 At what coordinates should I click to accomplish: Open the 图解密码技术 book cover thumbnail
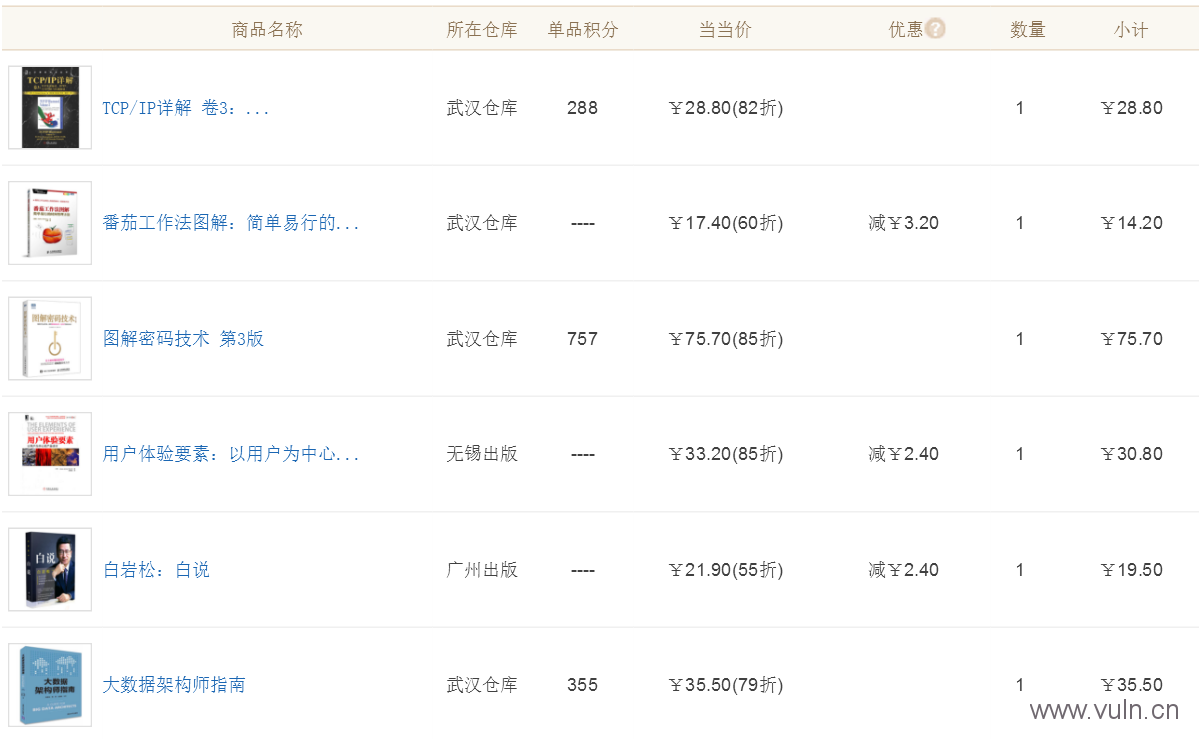coord(50,338)
